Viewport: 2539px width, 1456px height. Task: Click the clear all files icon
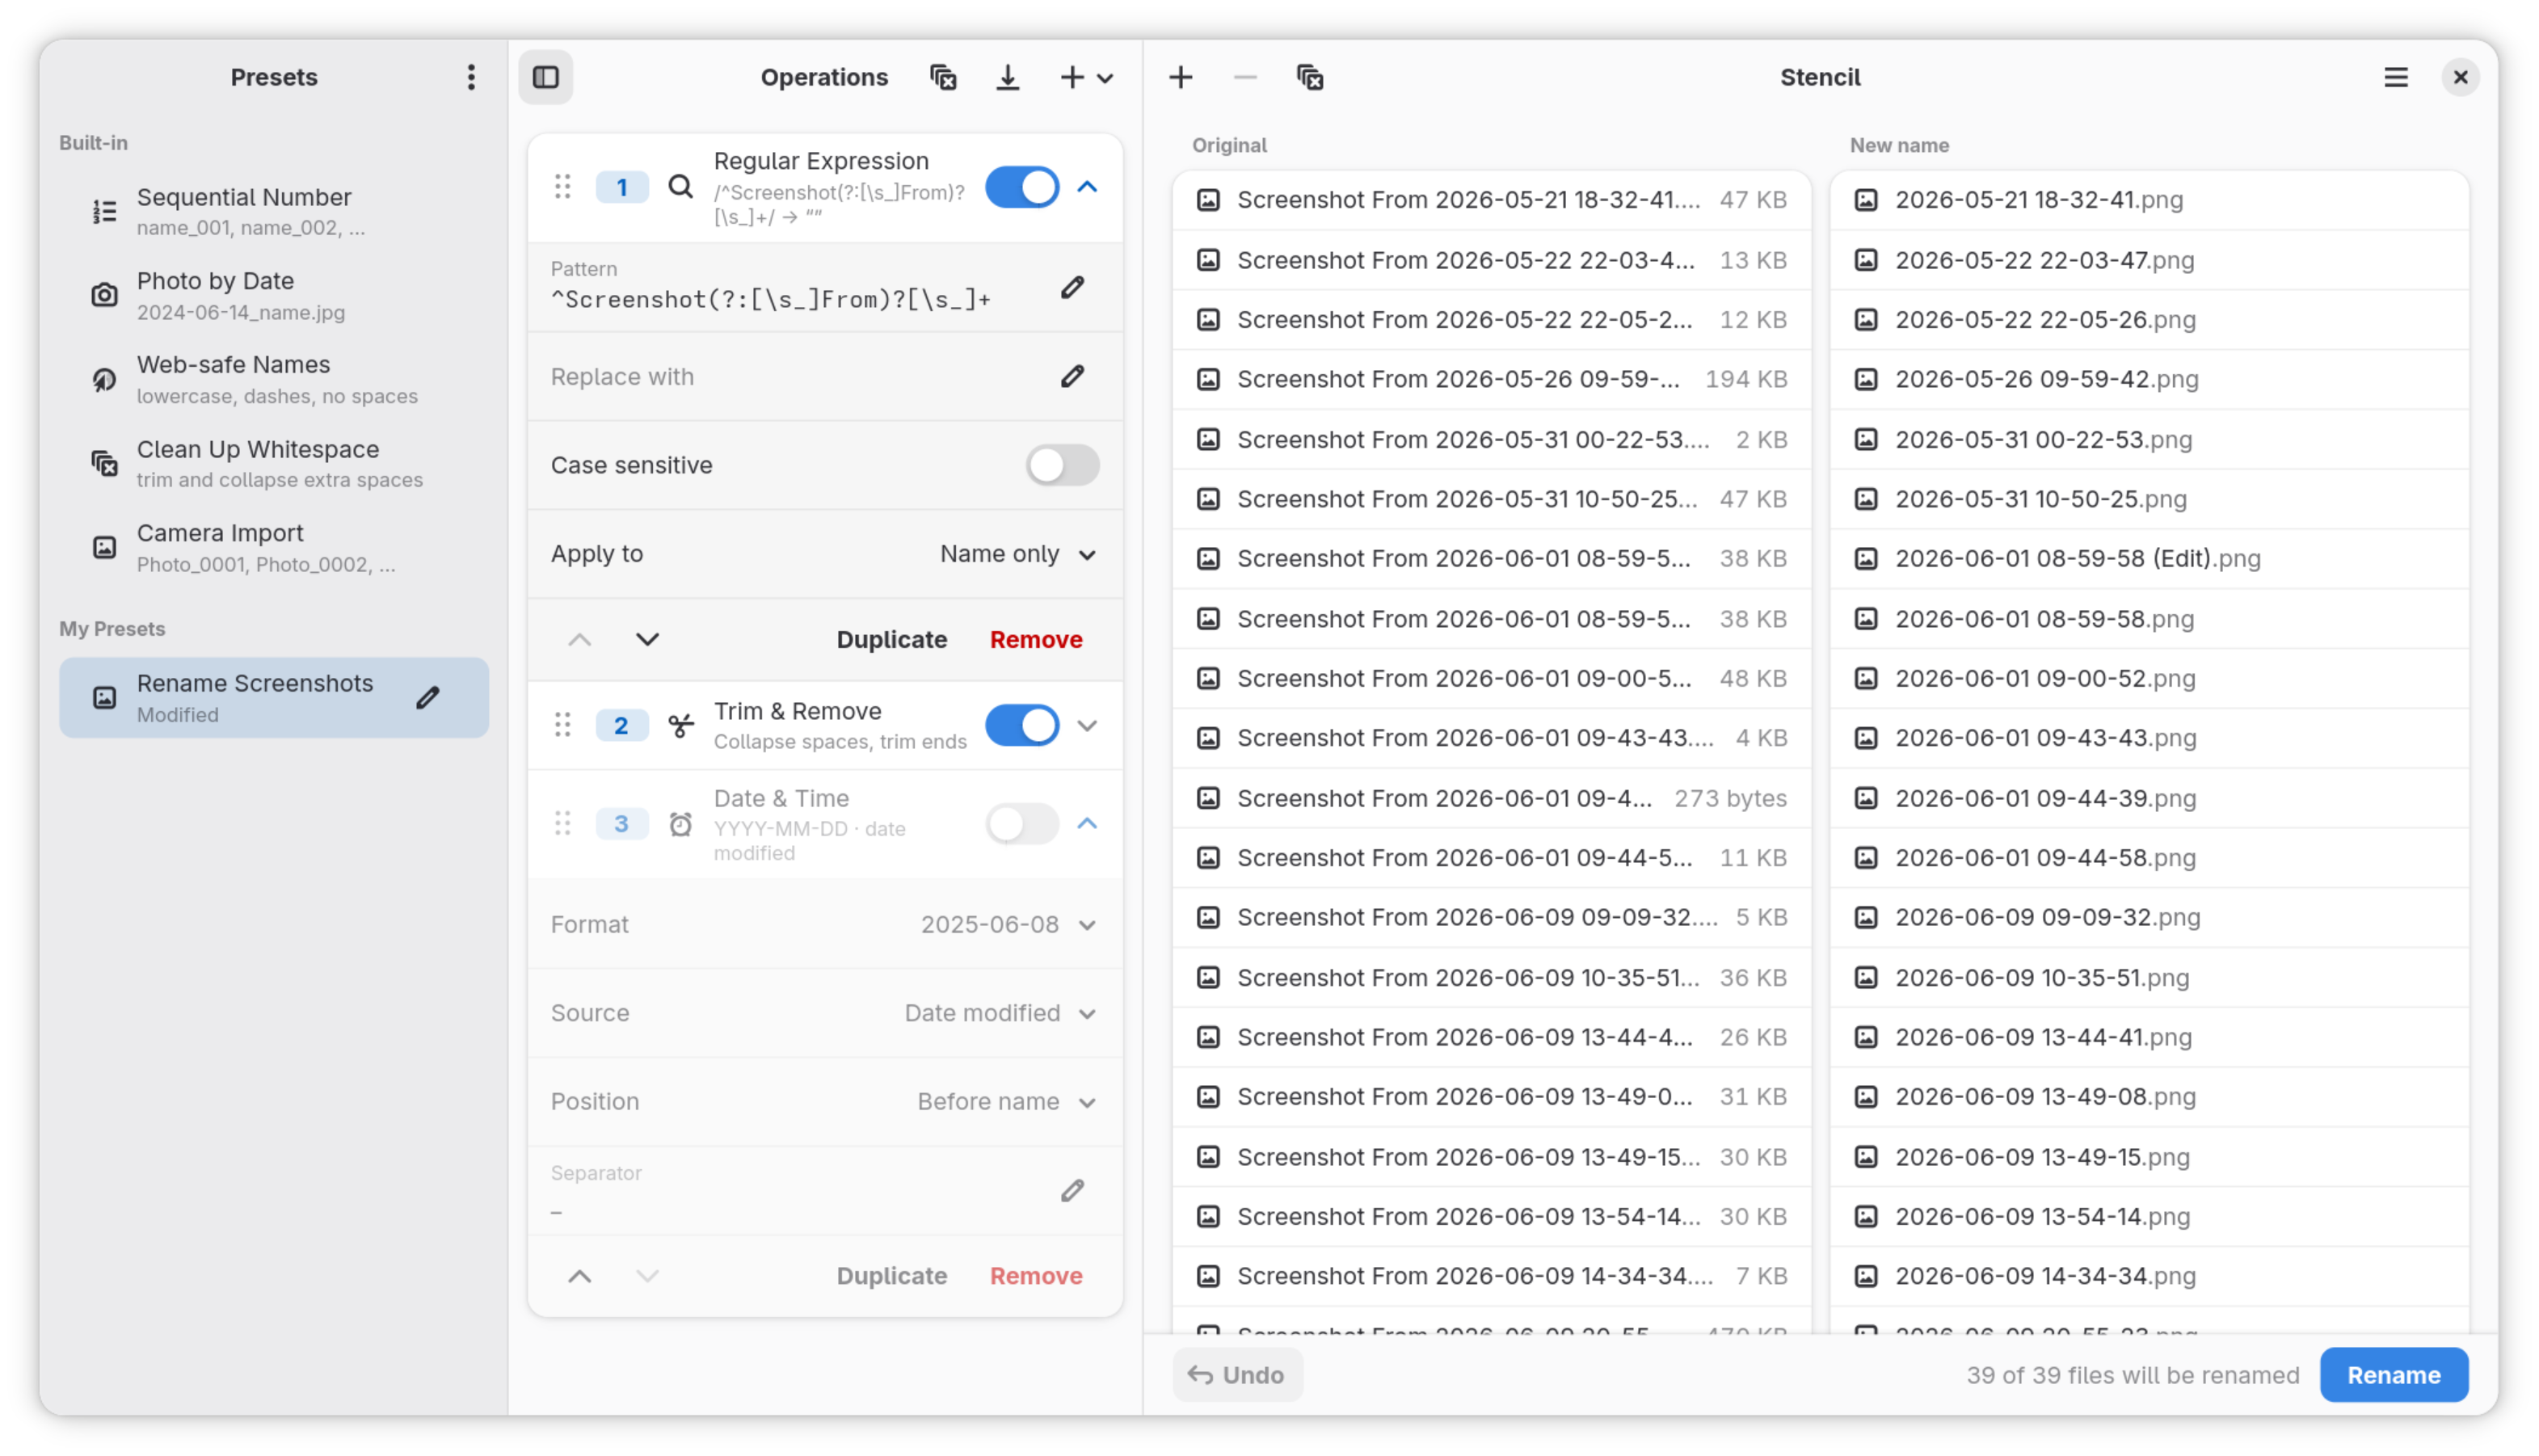coord(1310,77)
